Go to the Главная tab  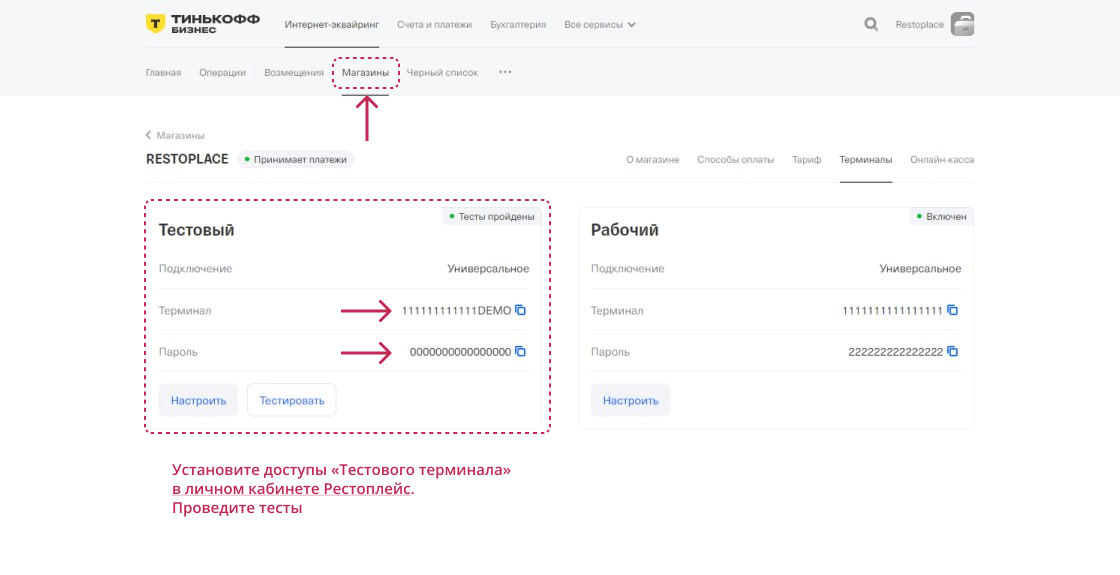(164, 72)
